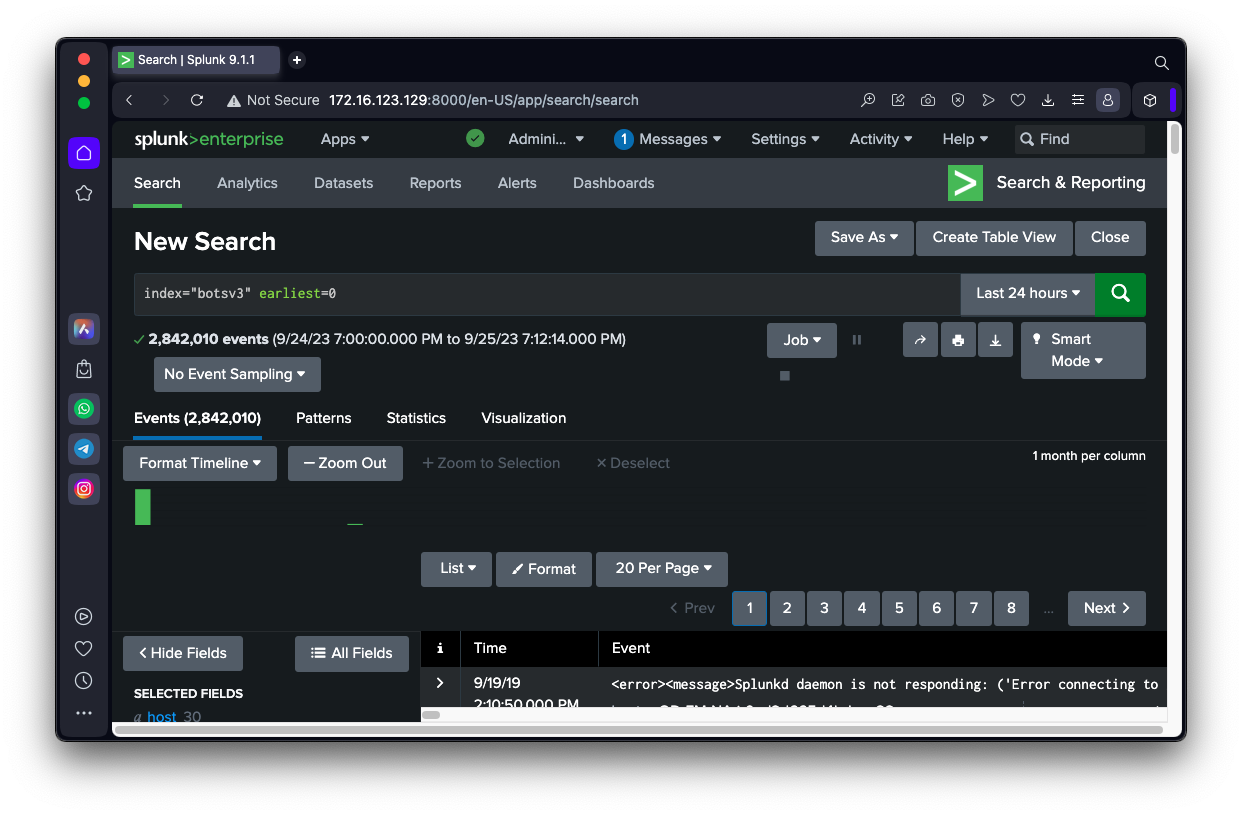1242x815 pixels.
Task: Switch to the Patterns results tab
Action: 323,418
